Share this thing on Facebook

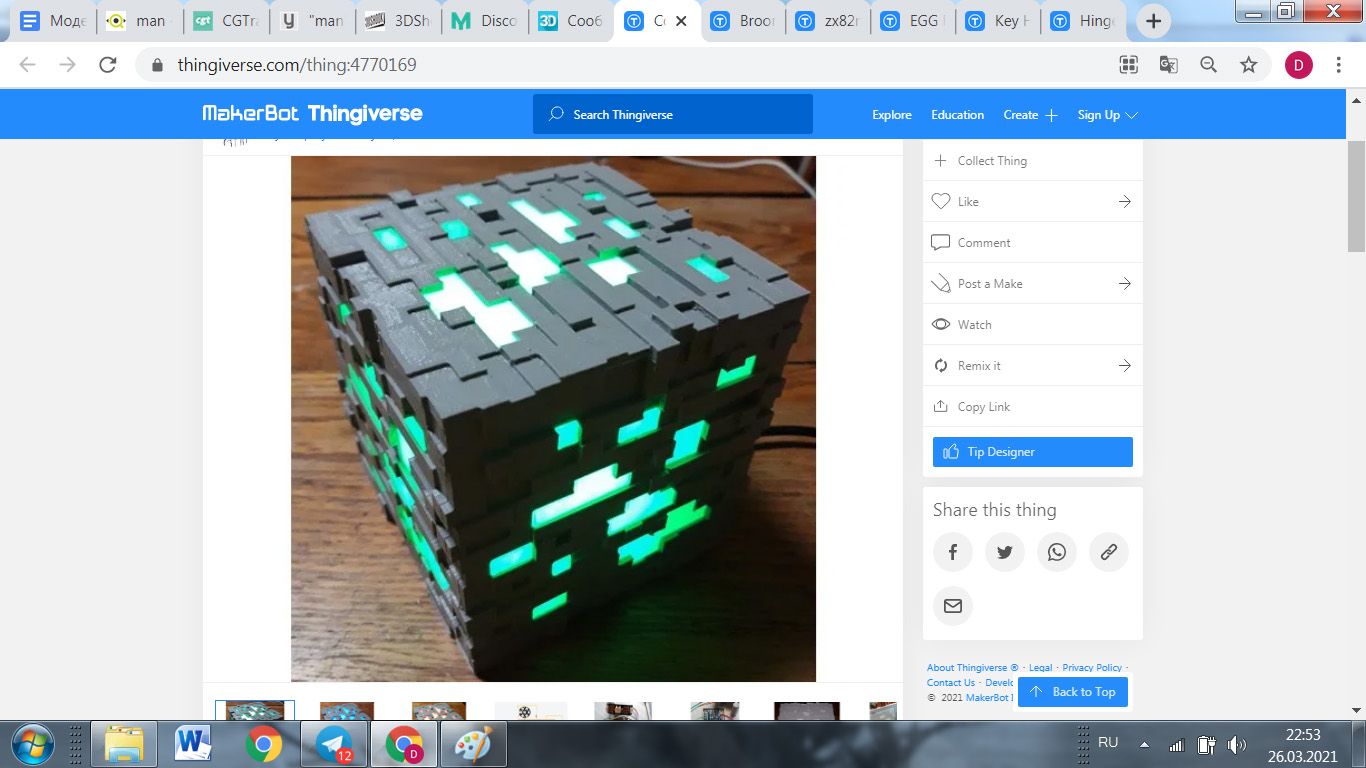click(953, 552)
